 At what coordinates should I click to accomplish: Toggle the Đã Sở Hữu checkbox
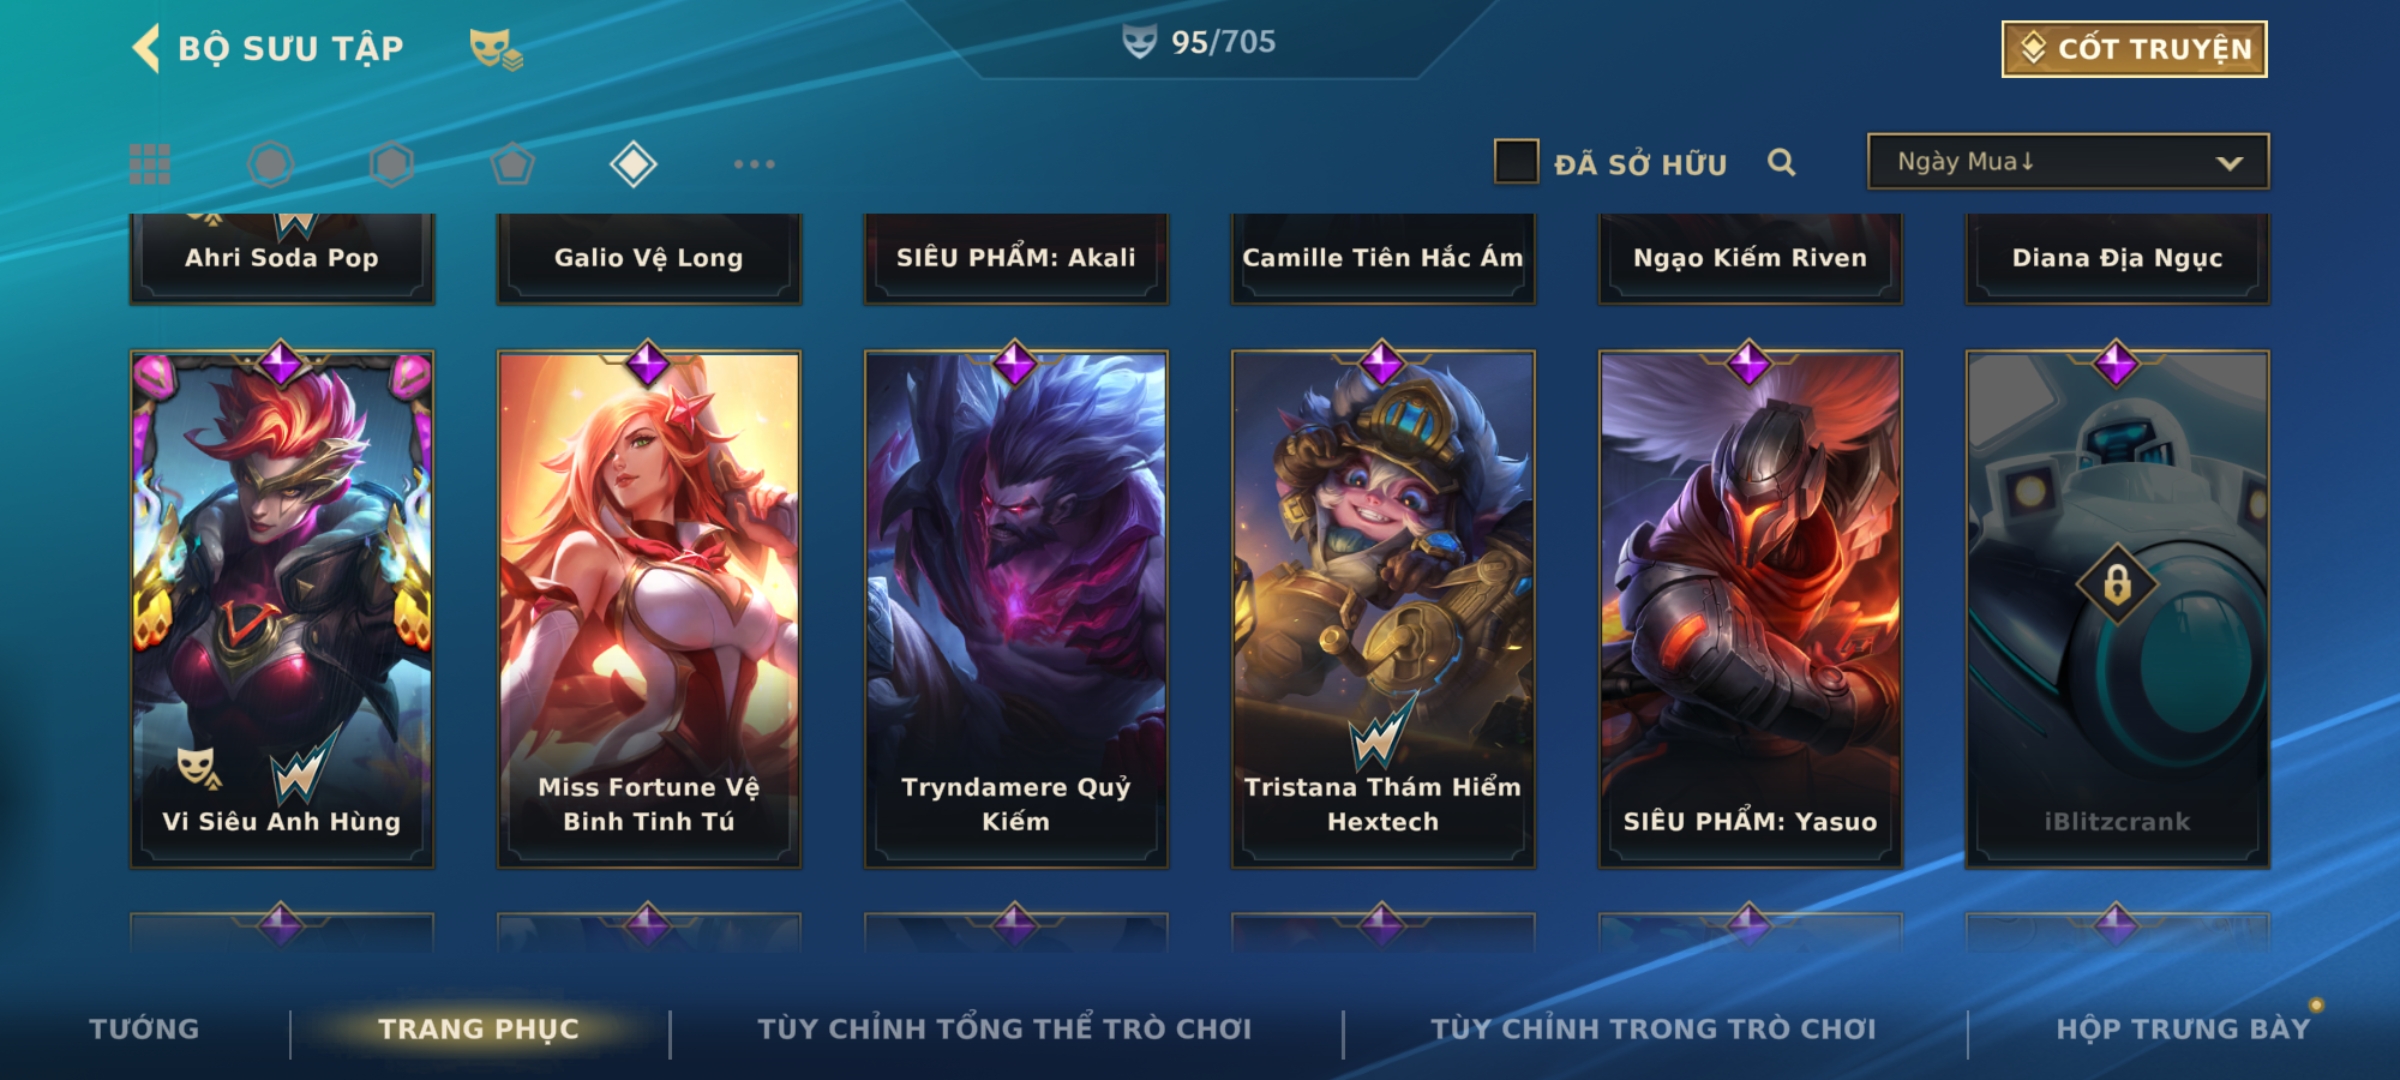(1516, 161)
